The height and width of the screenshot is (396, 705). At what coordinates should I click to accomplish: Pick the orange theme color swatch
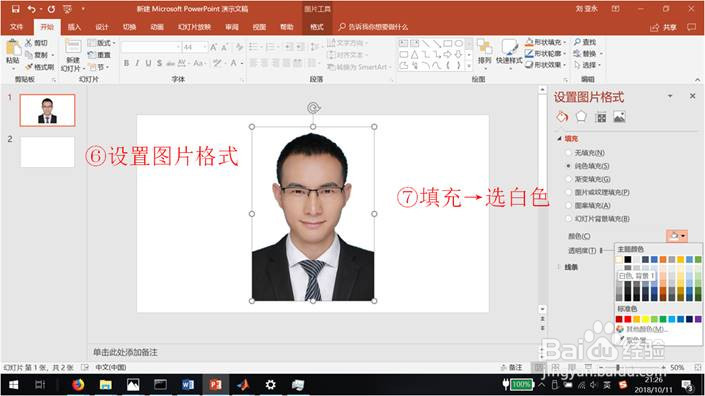coord(663,259)
